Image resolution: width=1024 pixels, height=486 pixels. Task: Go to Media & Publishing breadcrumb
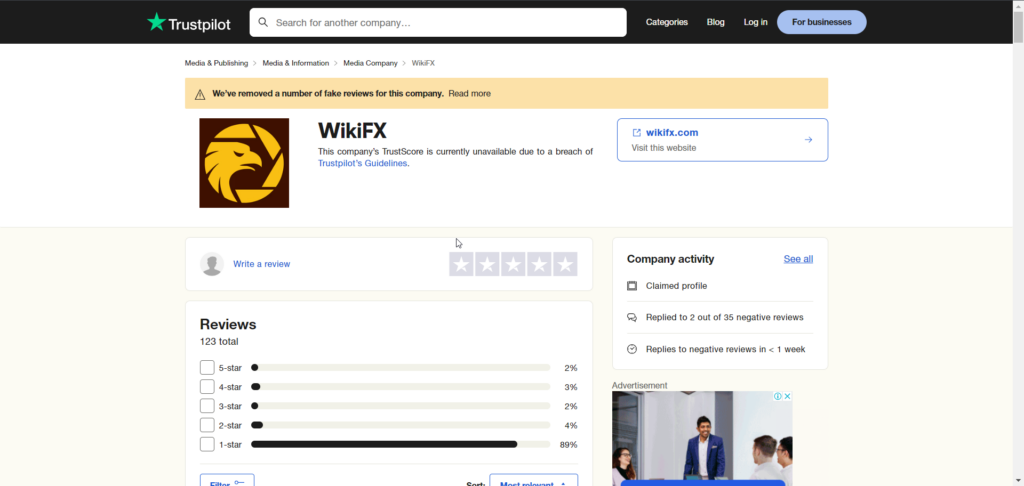click(x=216, y=63)
